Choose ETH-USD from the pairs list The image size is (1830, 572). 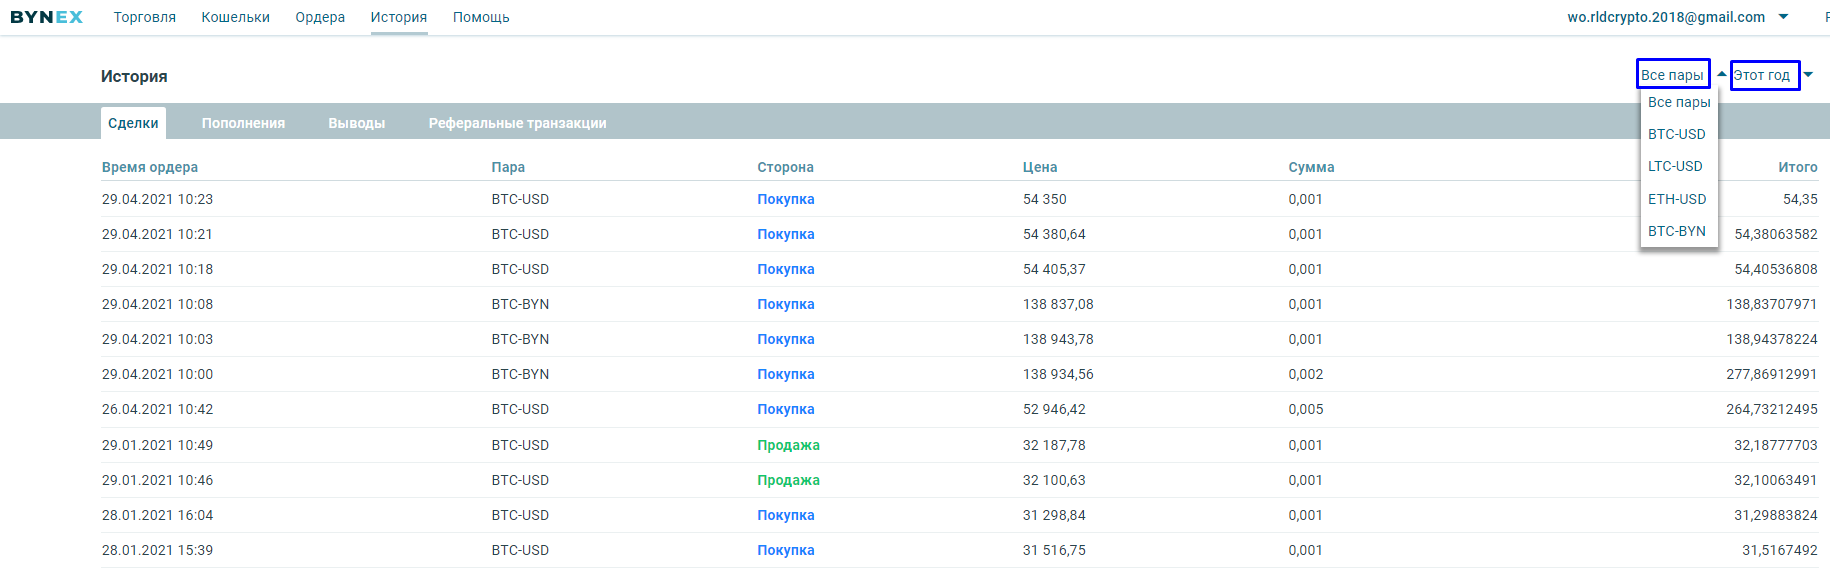coord(1677,199)
